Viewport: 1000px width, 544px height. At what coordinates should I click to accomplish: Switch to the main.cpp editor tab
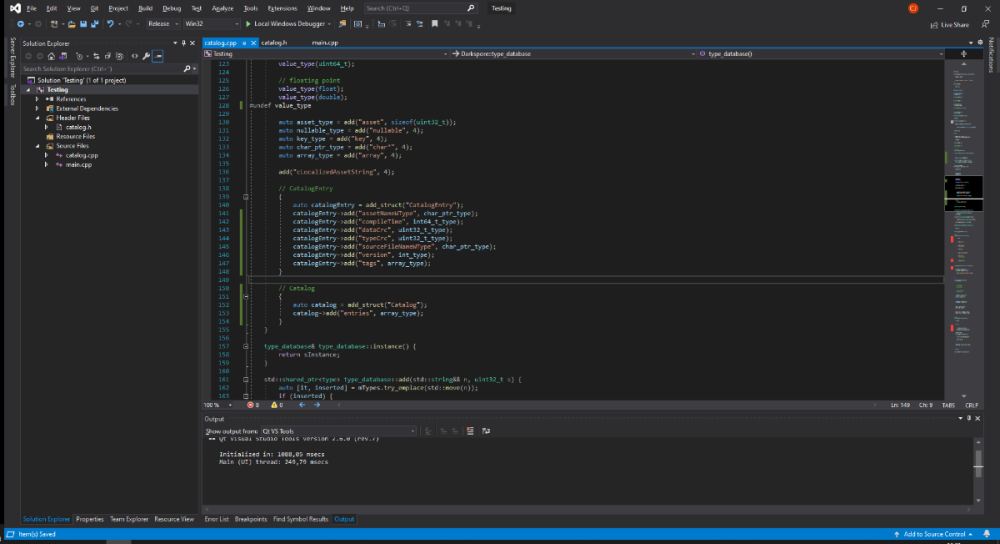pos(325,43)
